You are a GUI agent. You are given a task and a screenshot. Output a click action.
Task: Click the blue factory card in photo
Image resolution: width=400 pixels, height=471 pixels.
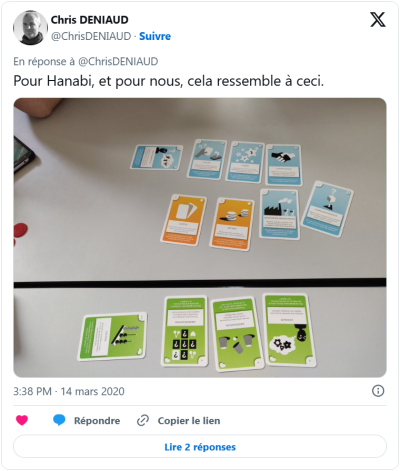(x=279, y=214)
